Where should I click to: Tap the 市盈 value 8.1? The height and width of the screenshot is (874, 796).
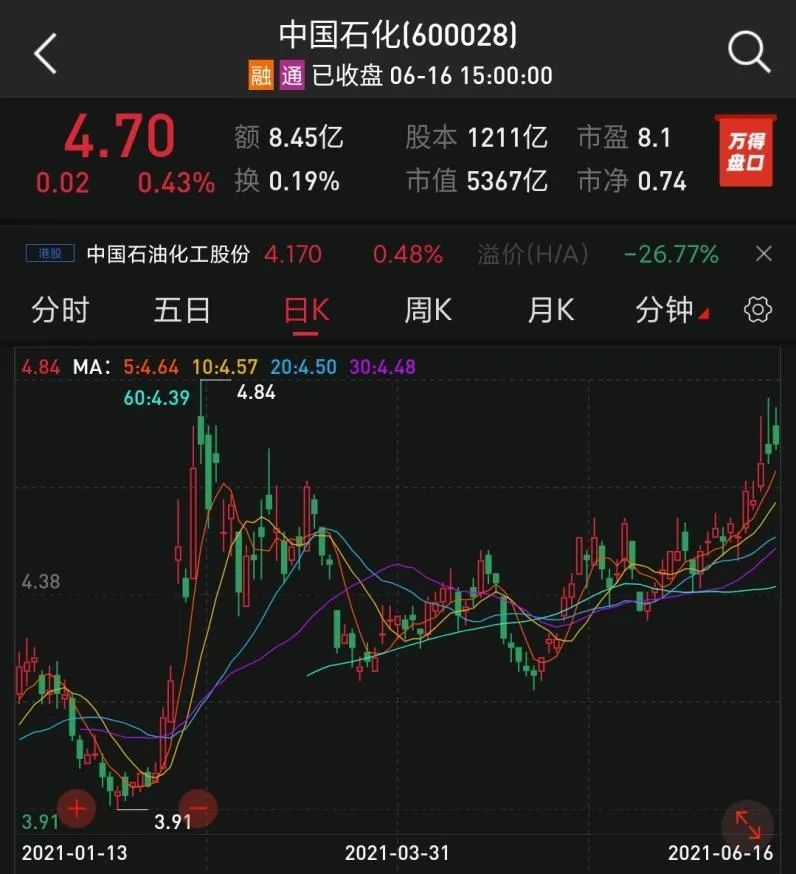654,137
